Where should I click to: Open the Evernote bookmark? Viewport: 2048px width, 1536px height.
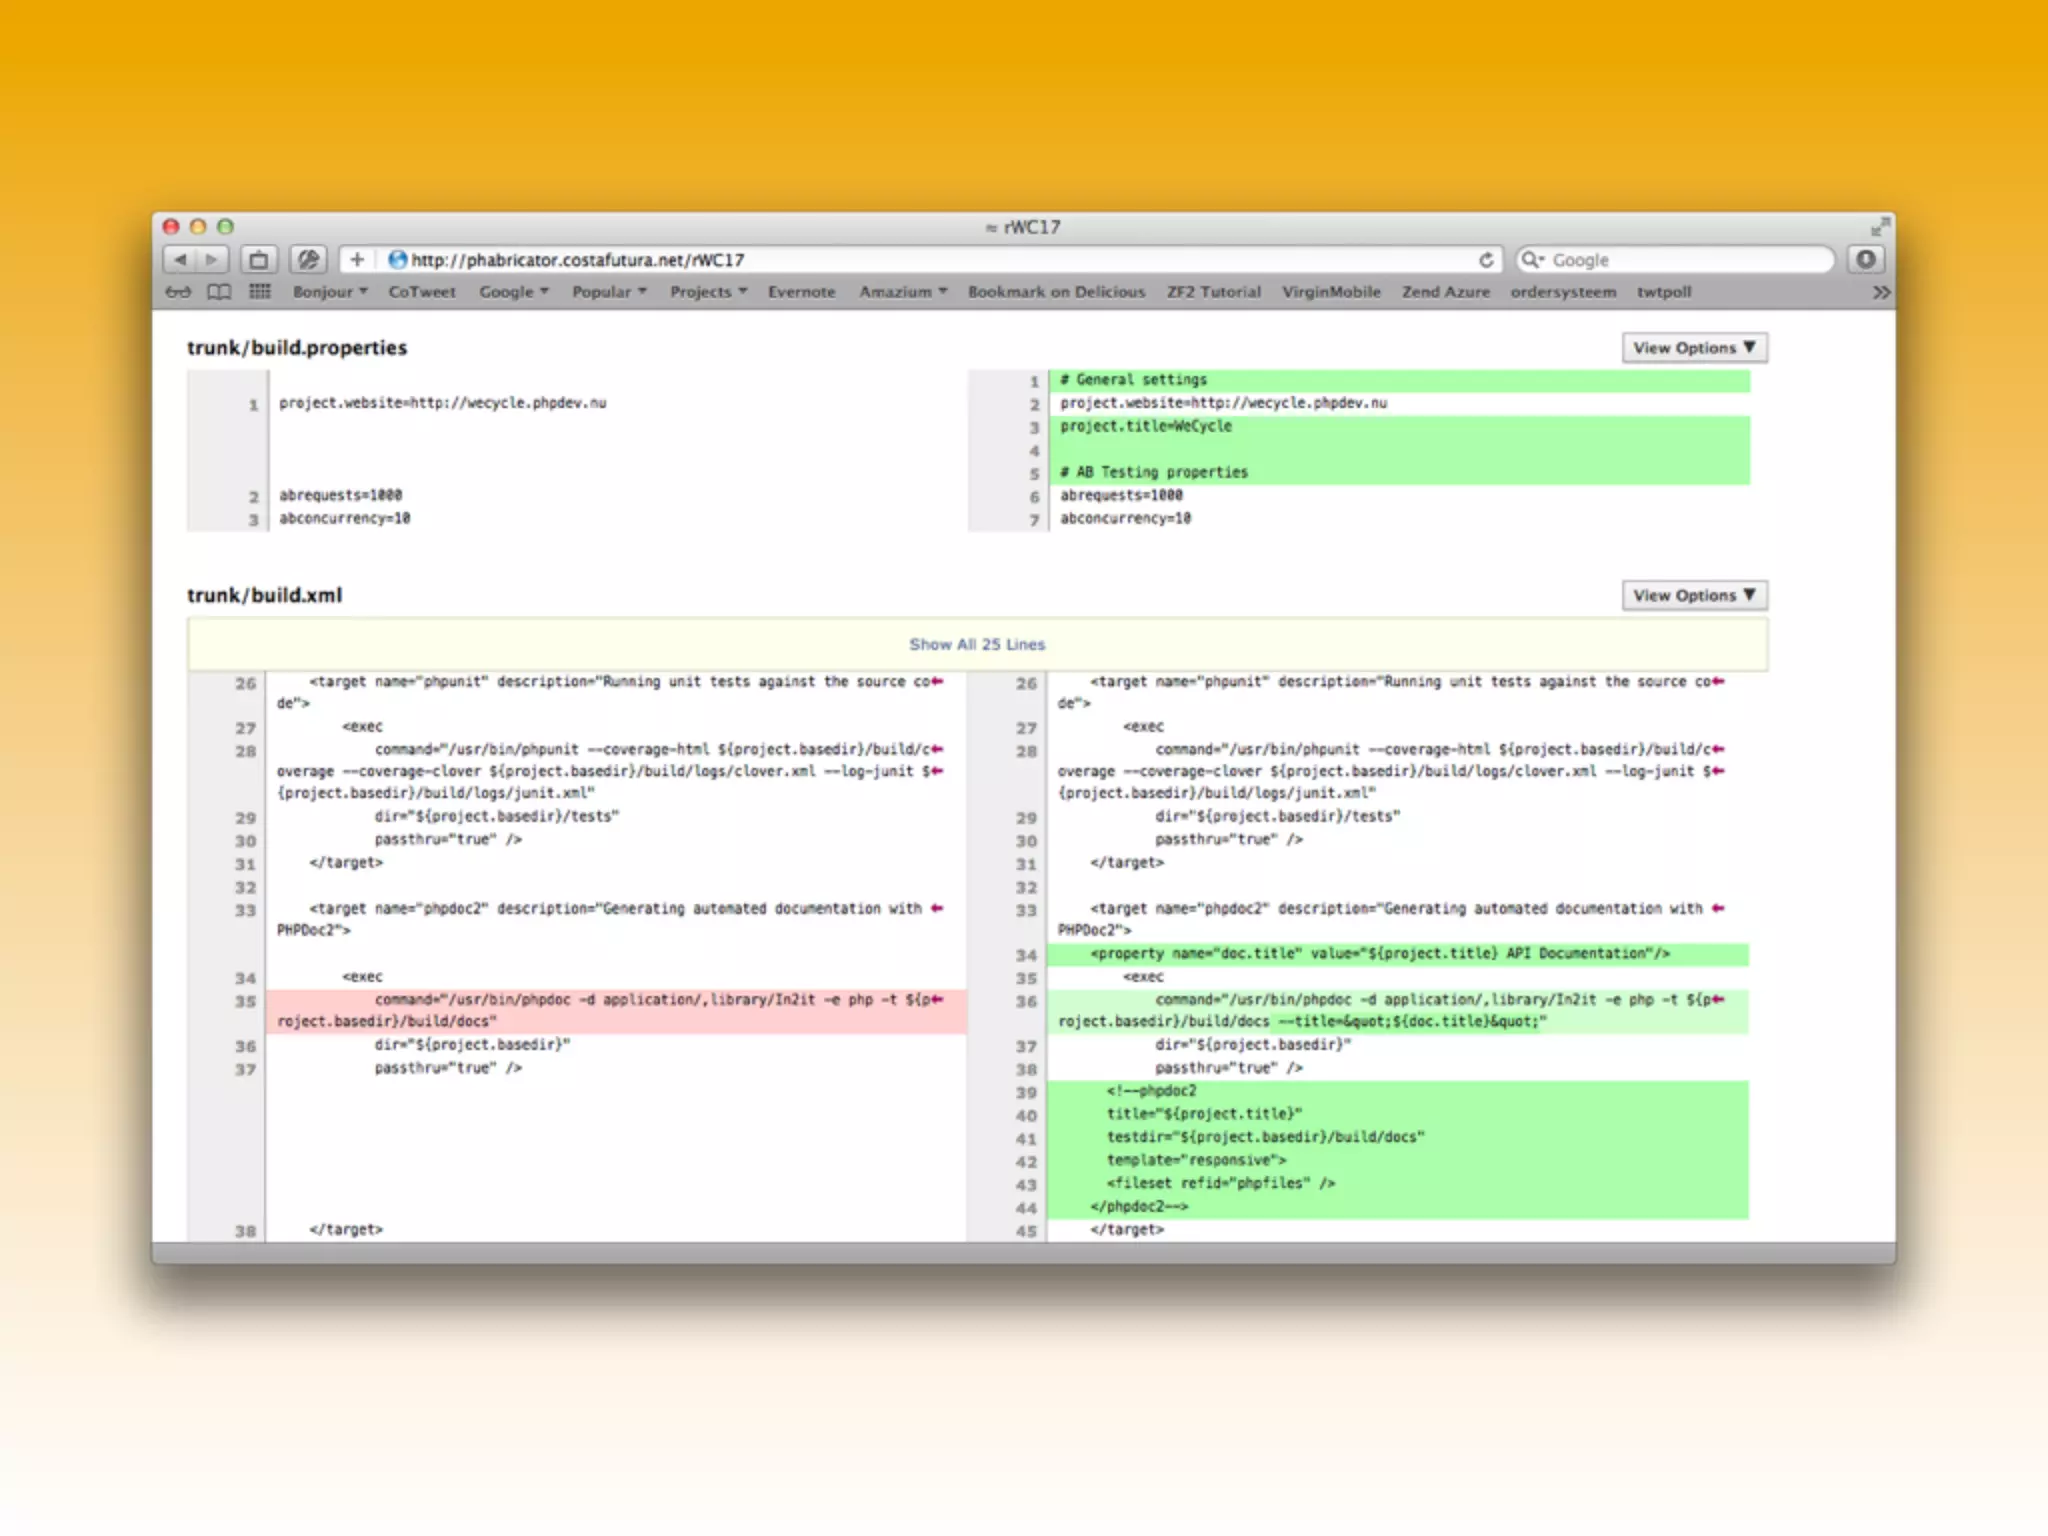coord(801,292)
